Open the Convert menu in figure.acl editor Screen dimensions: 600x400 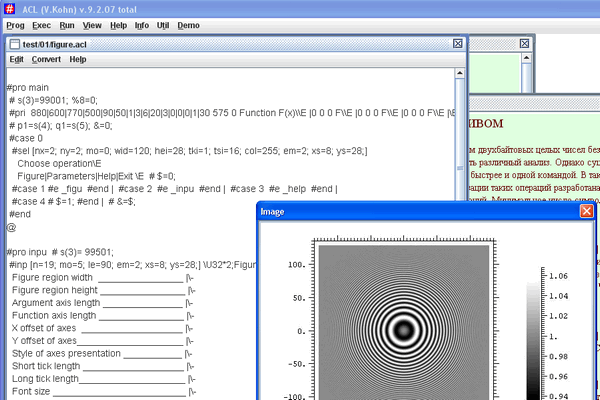tap(46, 59)
